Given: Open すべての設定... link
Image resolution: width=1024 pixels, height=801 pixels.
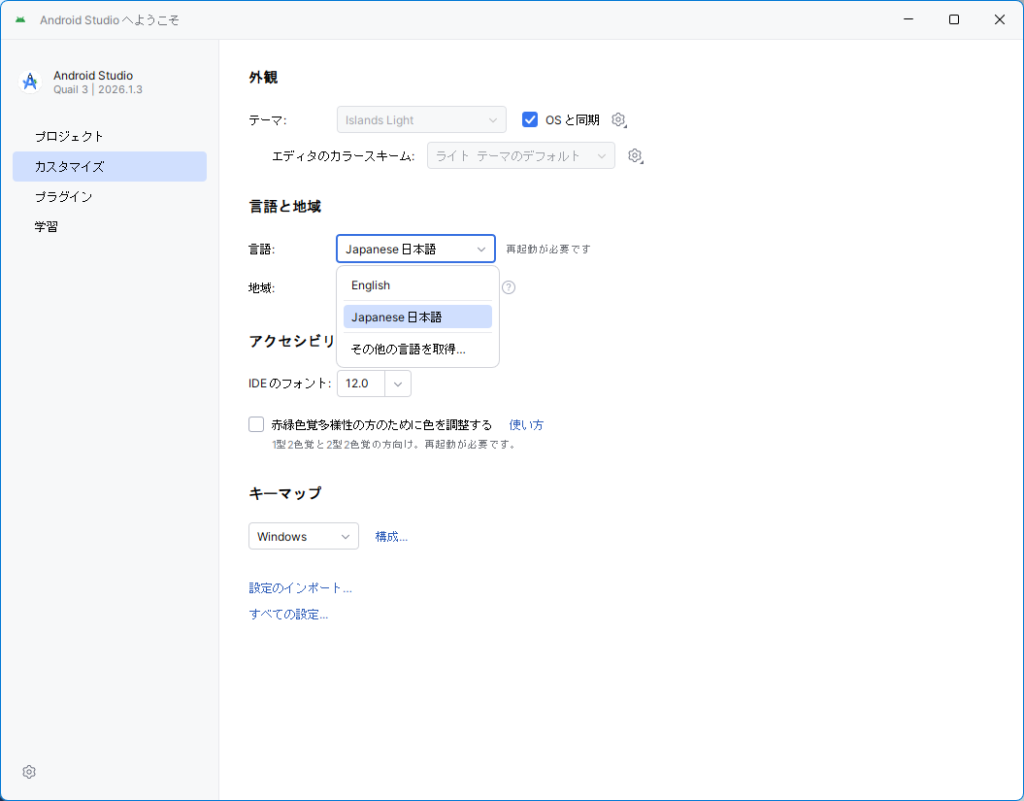Looking at the screenshot, I should [289, 614].
